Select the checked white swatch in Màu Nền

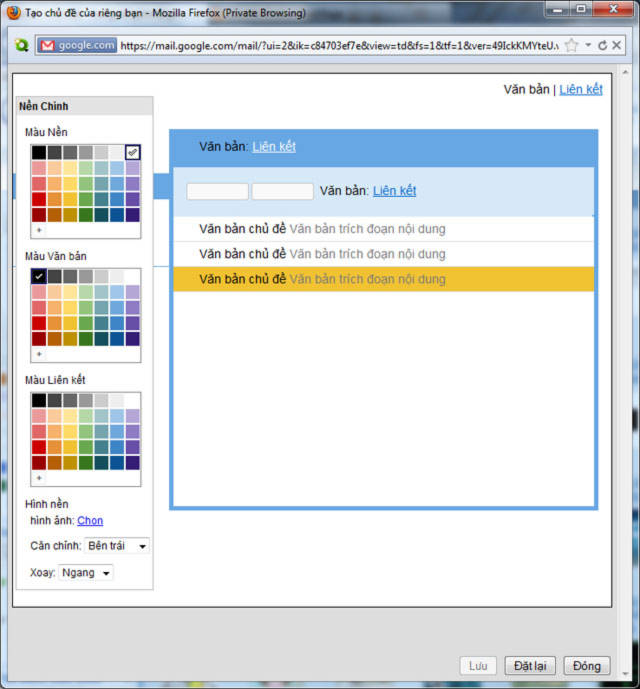coord(132,152)
